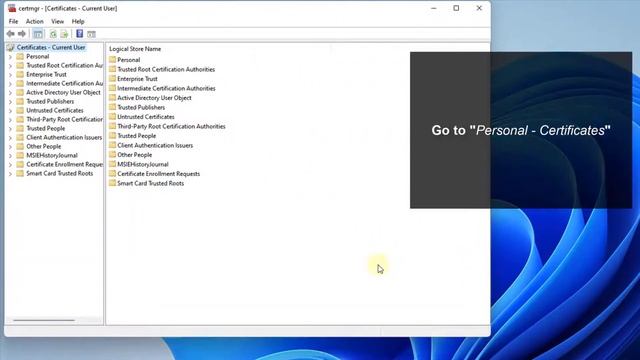Open the Action menu
The image size is (640, 360).
coord(35,21)
